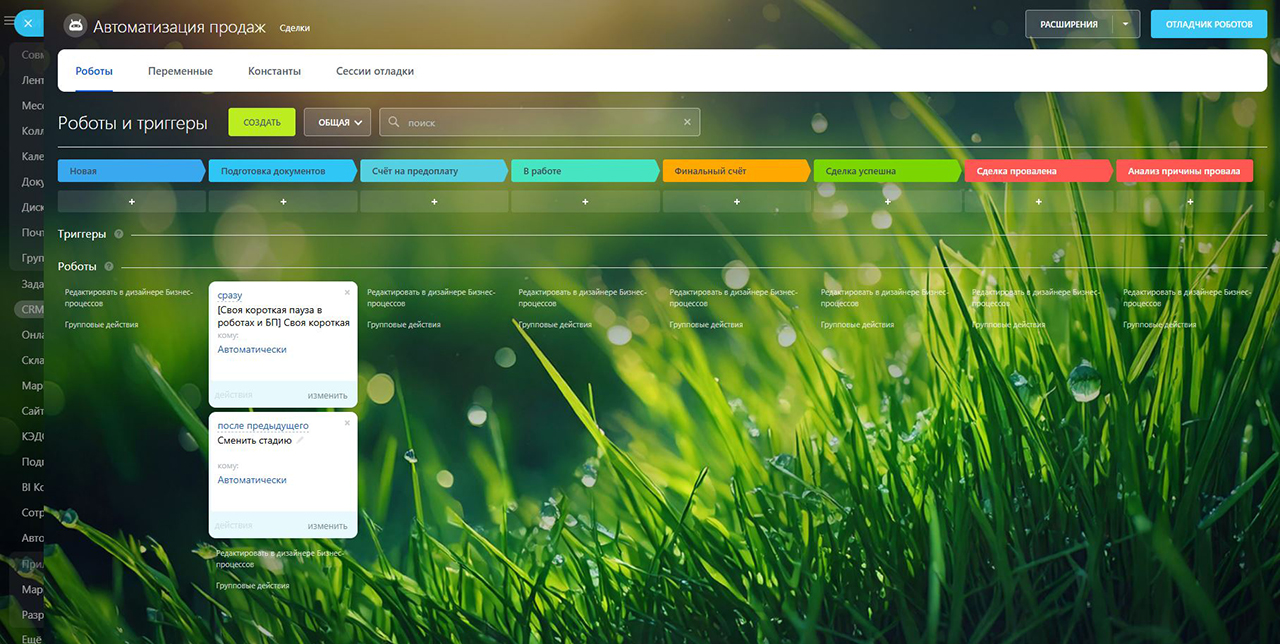Click Автоматически in the Своя короткая пауза robot
This screenshot has width=1280, height=644.
252,349
